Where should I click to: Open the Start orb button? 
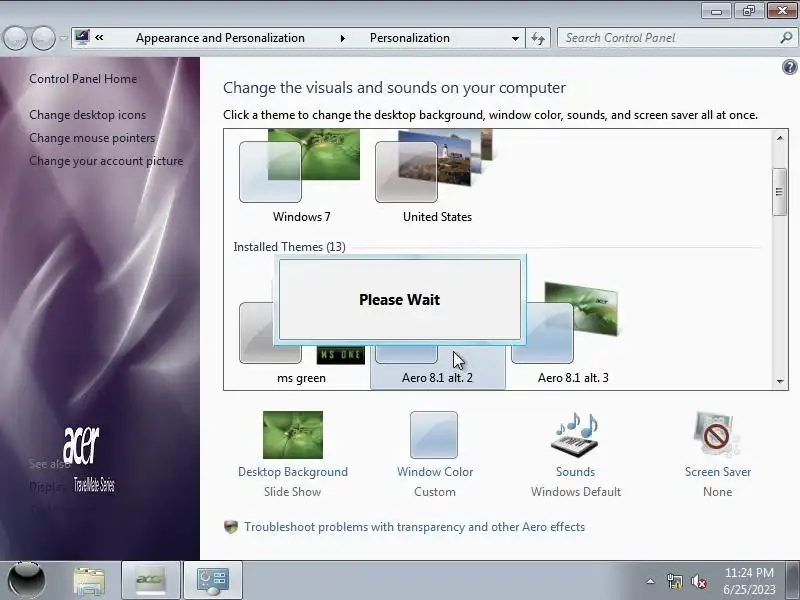coord(27,580)
